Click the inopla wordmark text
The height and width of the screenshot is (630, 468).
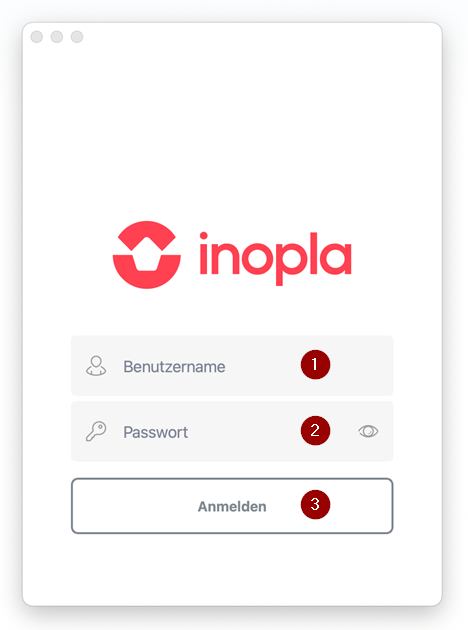(275, 258)
